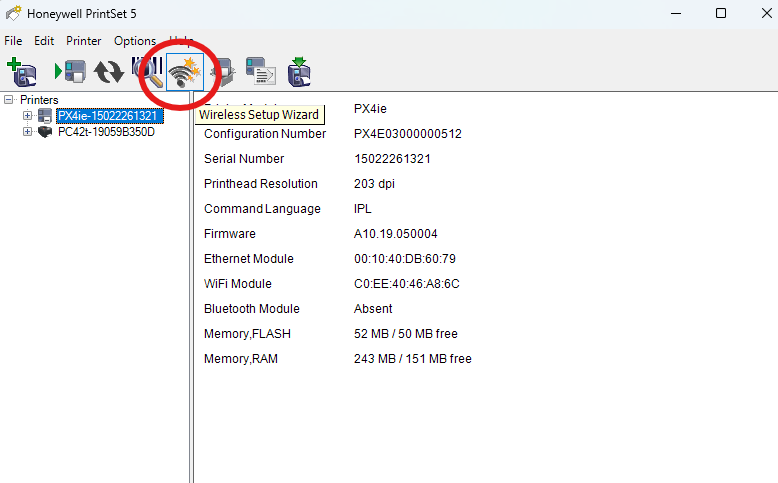Close the PrintSet window
The width and height of the screenshot is (778, 483).
coord(767,13)
